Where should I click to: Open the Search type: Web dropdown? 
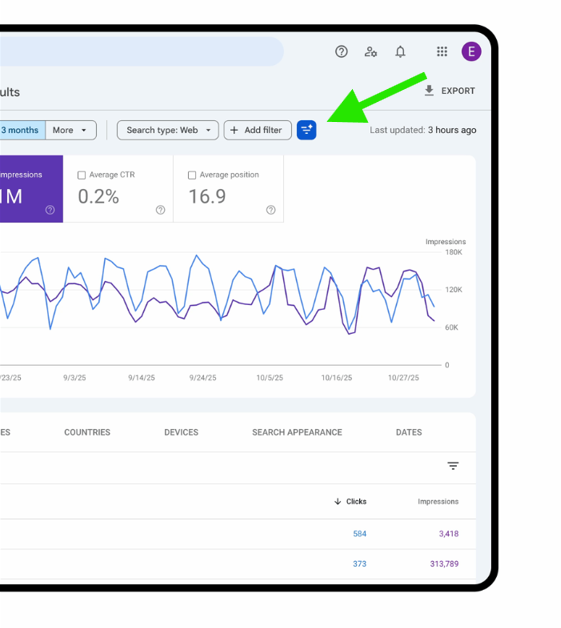coord(168,130)
